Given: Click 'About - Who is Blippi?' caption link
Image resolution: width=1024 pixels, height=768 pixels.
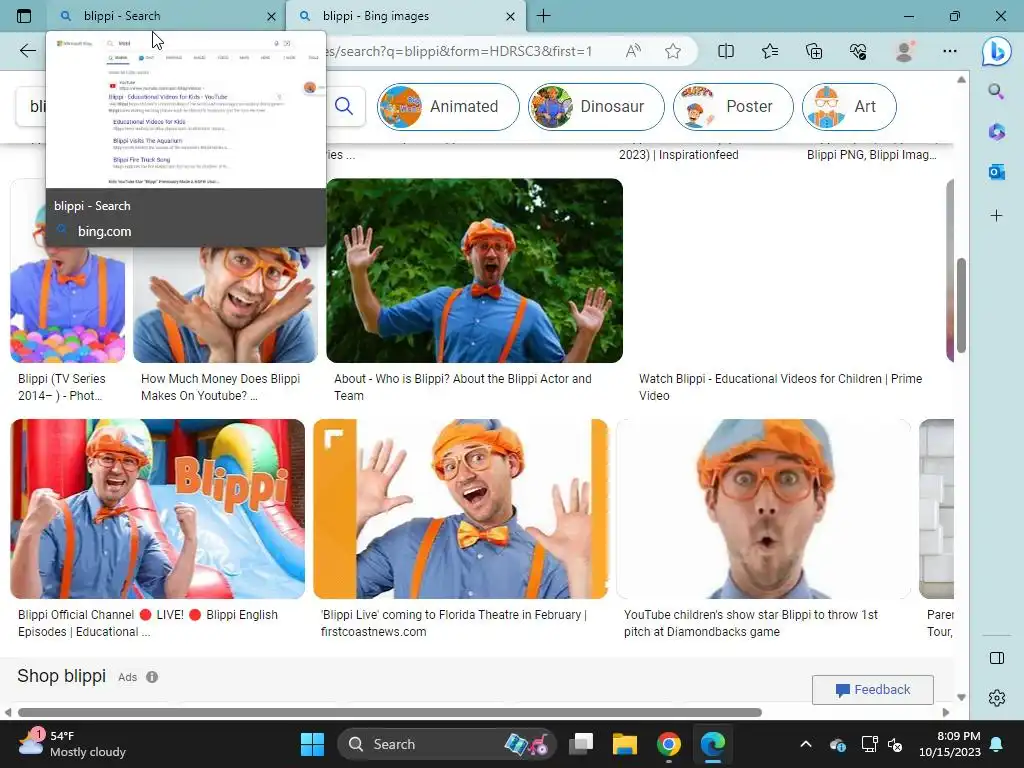Looking at the screenshot, I should coord(462,387).
